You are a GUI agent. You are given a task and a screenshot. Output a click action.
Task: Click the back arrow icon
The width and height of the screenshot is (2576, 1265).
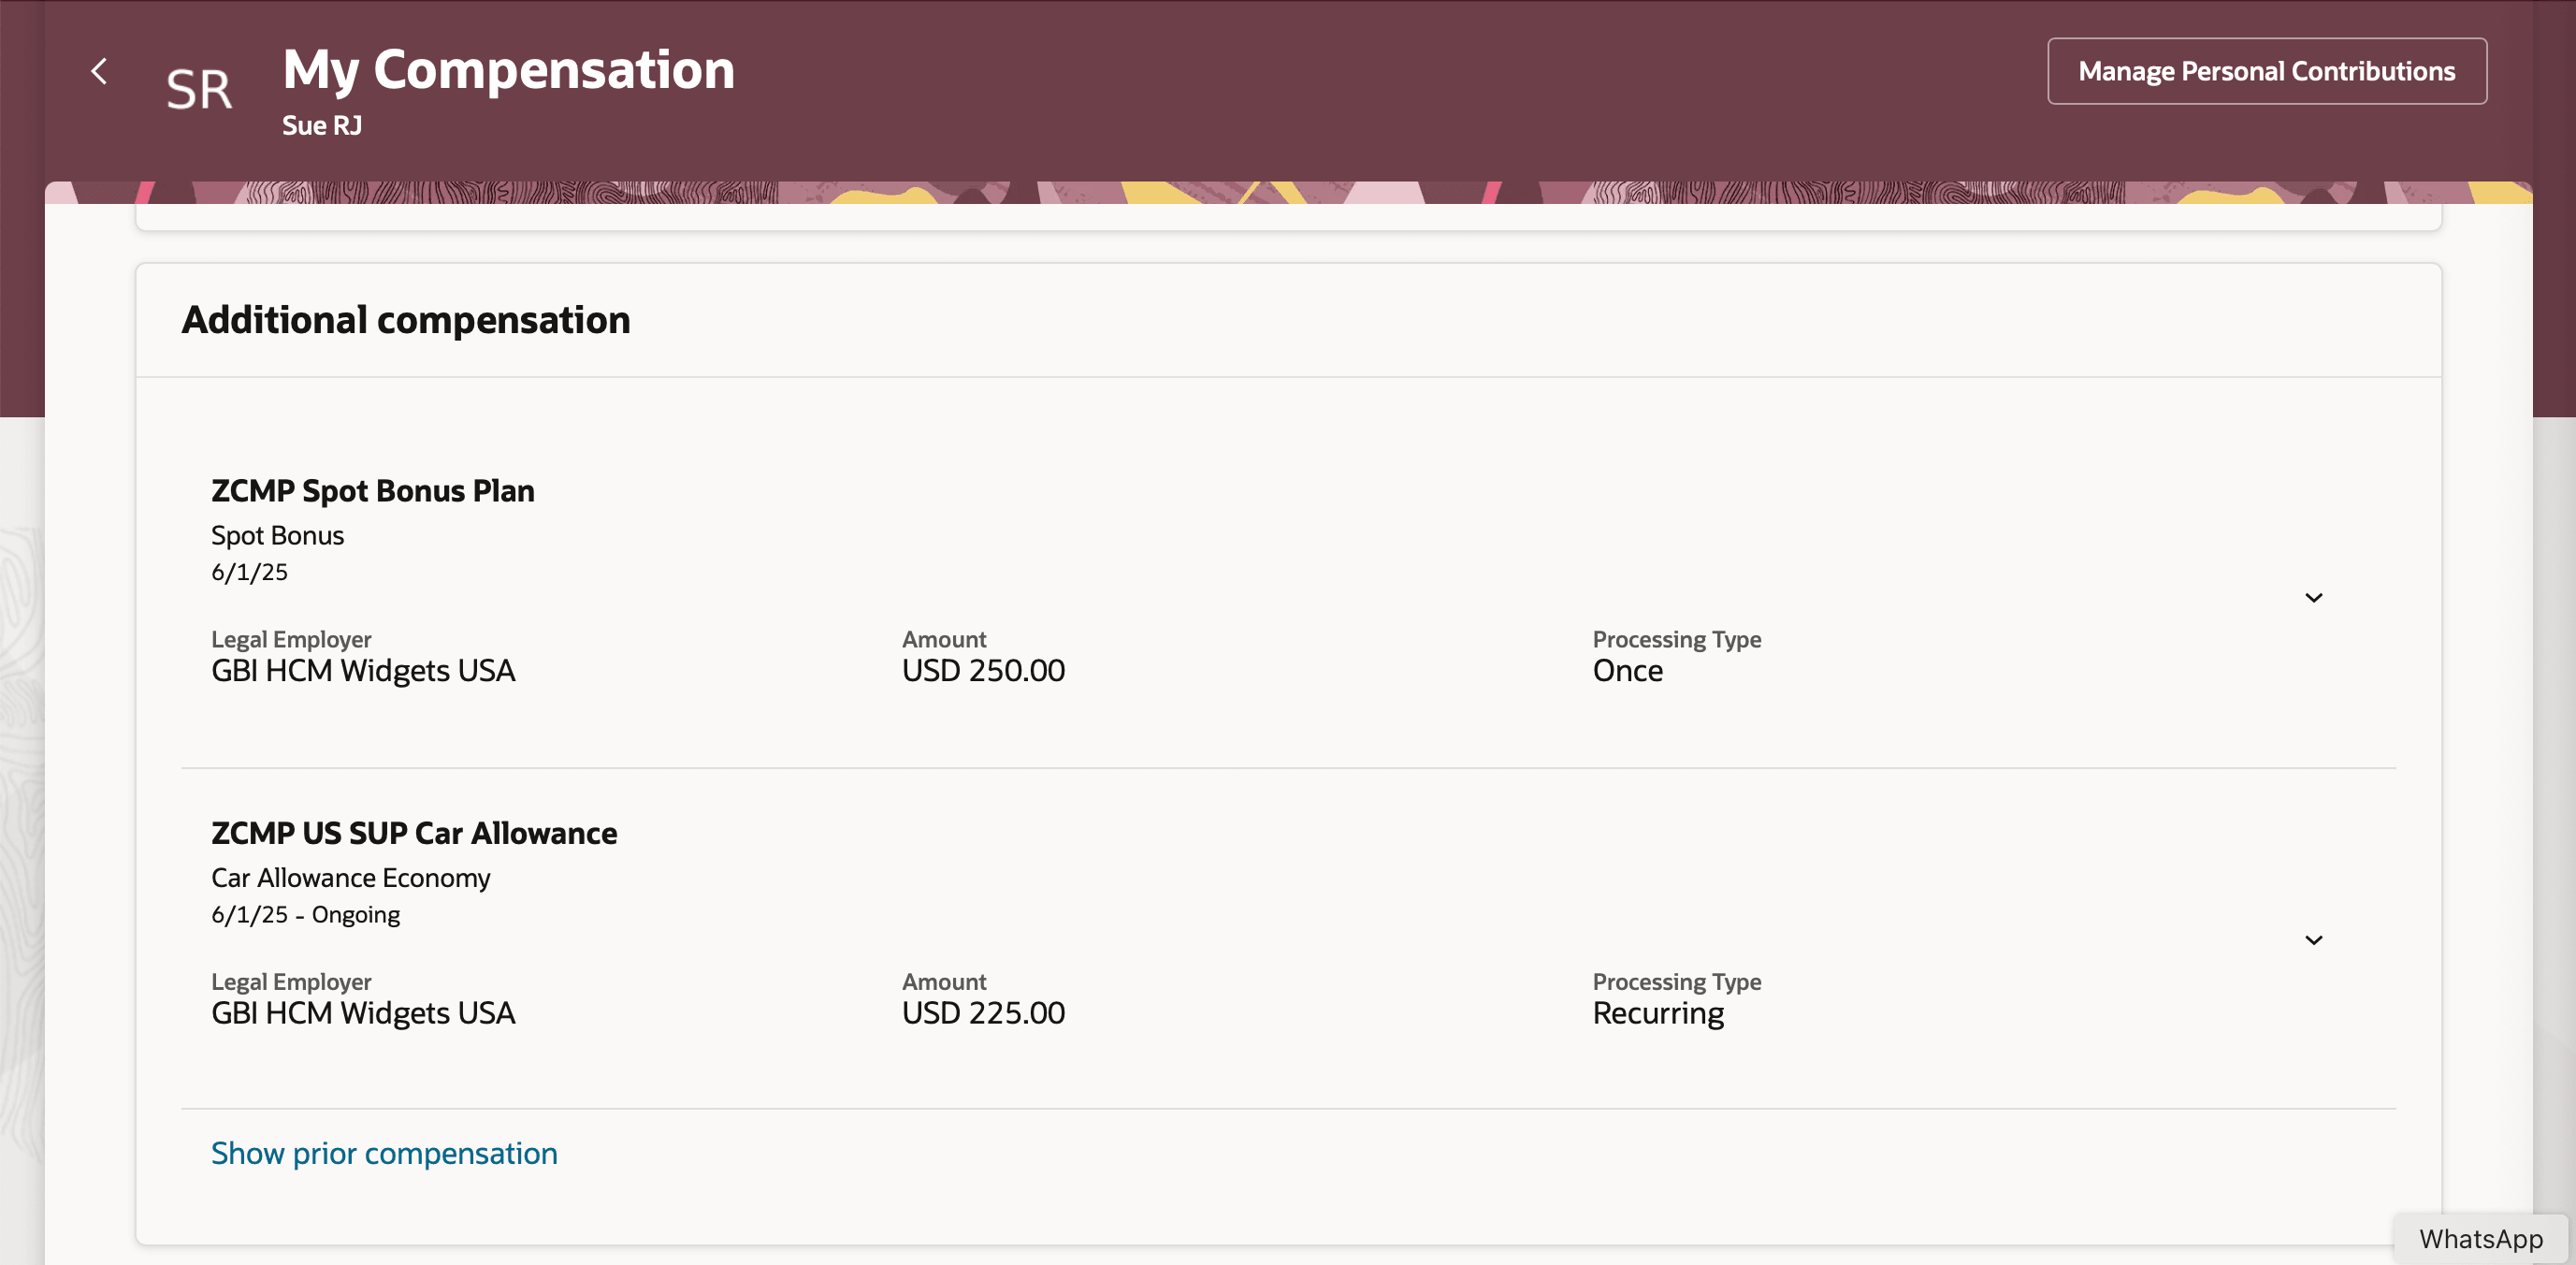(100, 71)
